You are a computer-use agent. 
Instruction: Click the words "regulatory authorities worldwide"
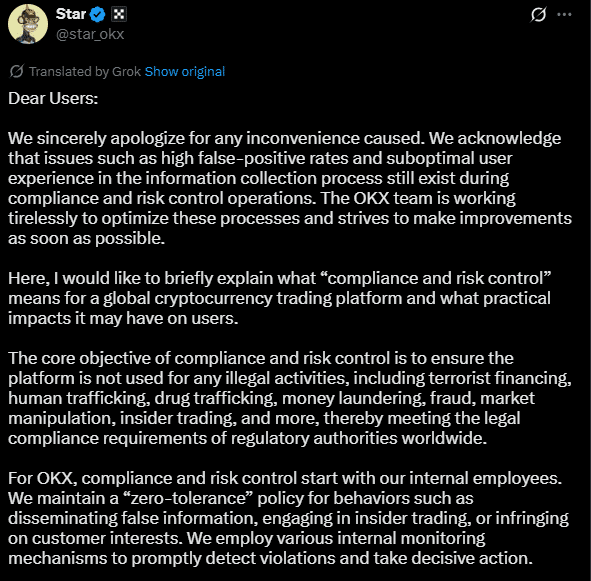tap(358, 438)
